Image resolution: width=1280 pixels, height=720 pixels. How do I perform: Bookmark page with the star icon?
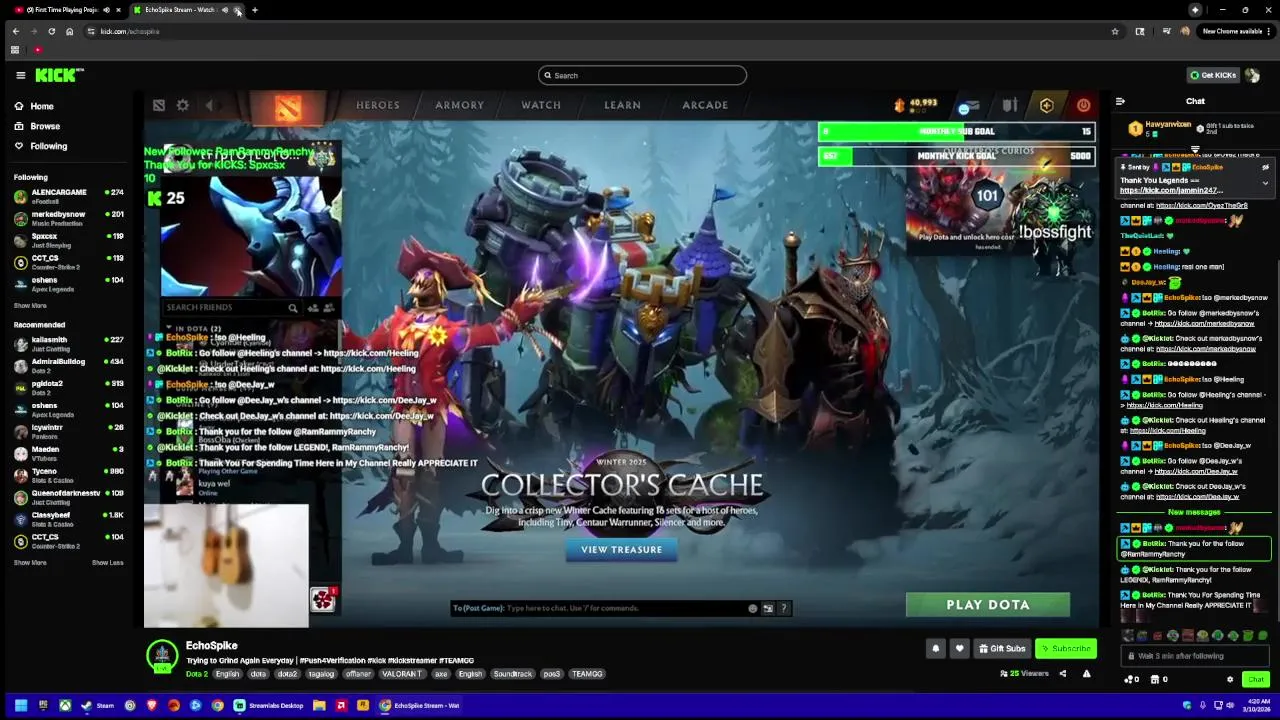coord(1115,31)
